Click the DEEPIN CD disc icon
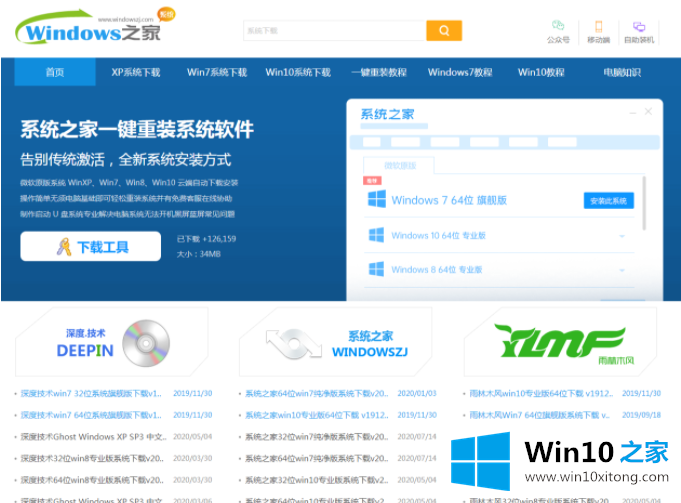 click(x=146, y=343)
